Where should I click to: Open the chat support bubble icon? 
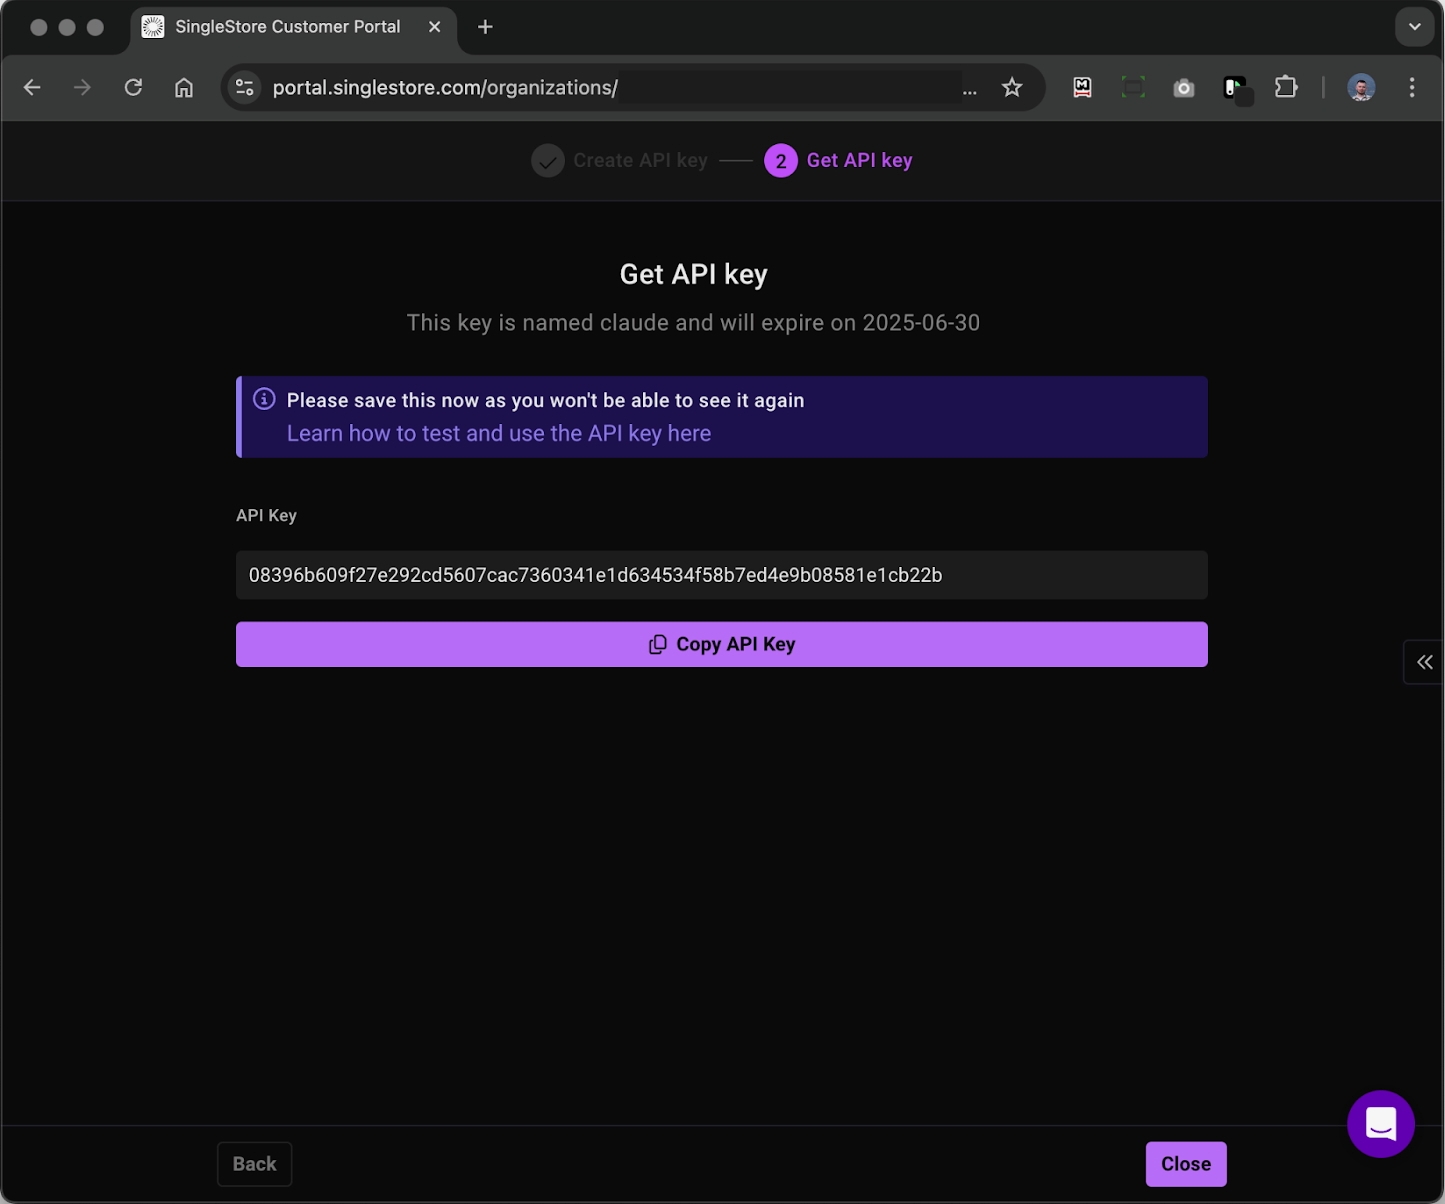click(1380, 1124)
